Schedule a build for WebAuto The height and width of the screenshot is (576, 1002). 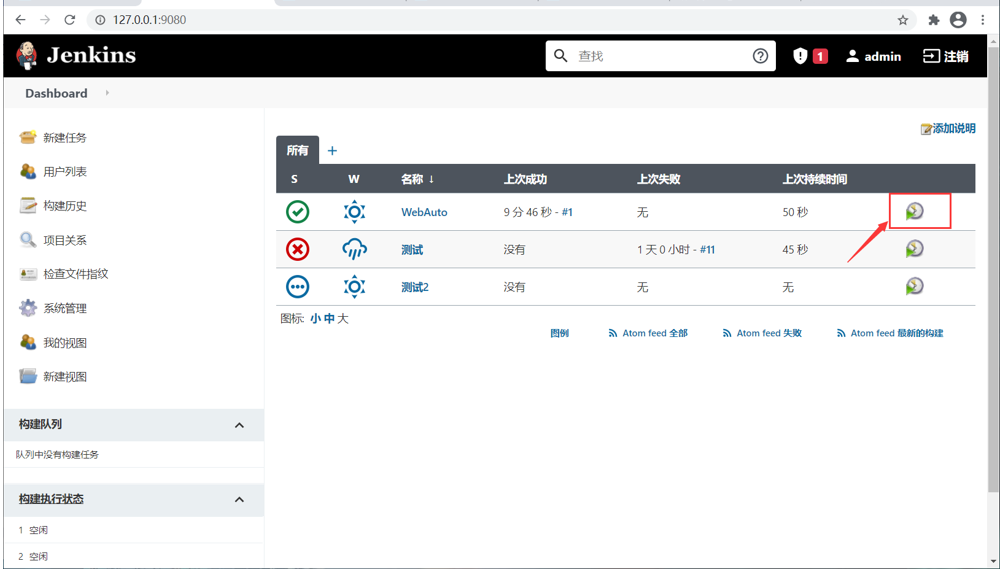(x=914, y=211)
